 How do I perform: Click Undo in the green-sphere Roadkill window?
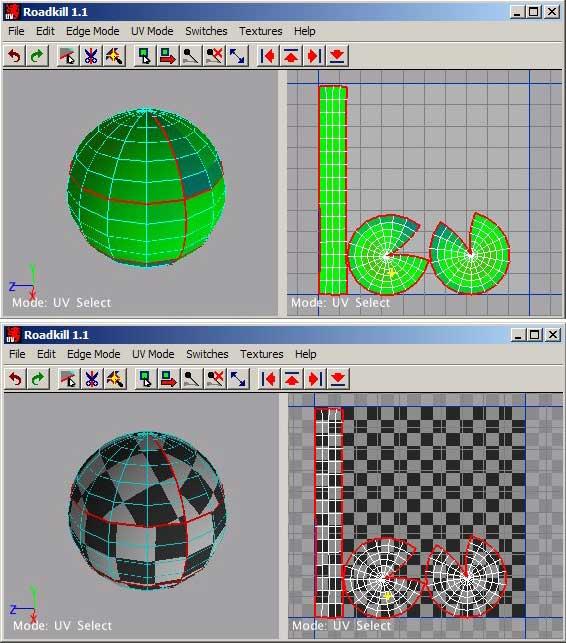tap(15, 55)
